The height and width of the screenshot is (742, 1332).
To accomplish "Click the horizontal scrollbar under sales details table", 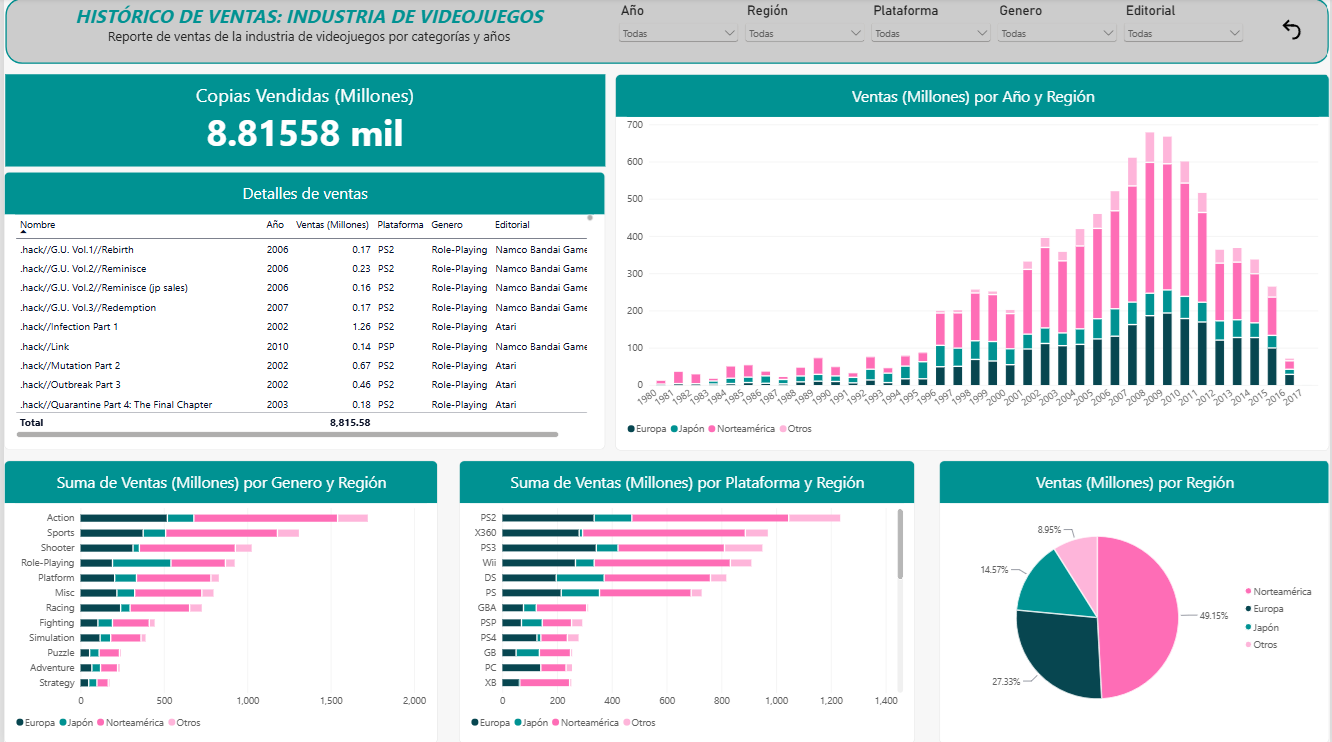I will coord(288,435).
